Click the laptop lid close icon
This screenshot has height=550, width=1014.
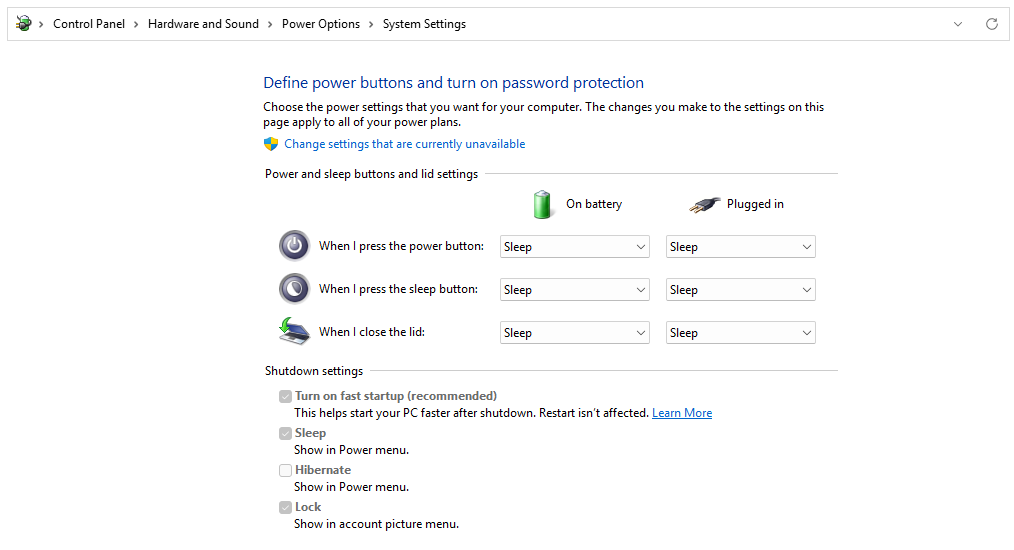point(294,331)
